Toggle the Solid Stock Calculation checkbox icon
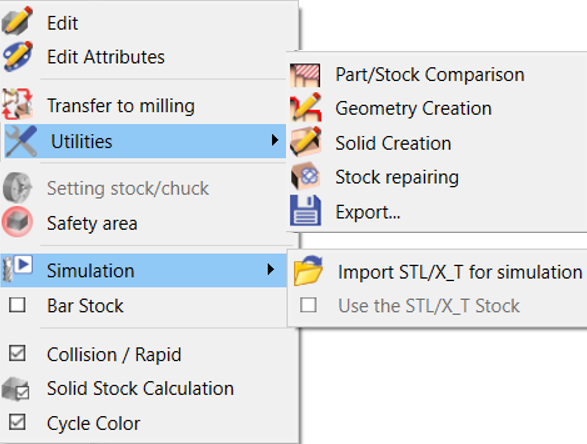 pos(16,389)
